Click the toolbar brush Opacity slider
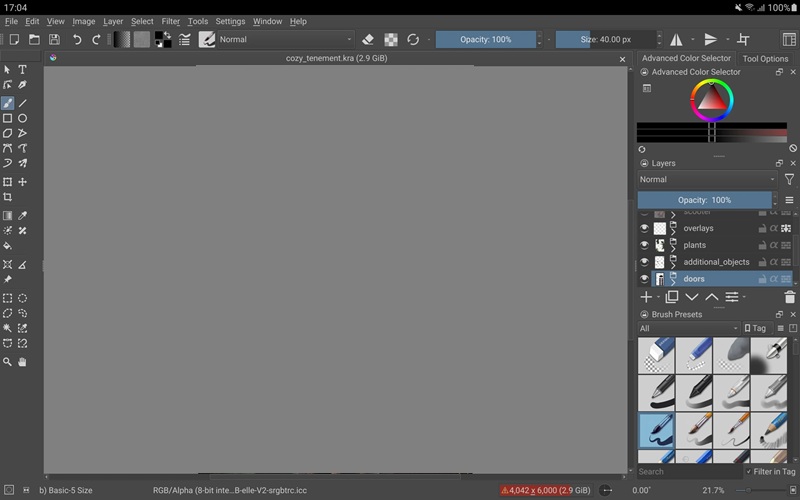This screenshot has width=800, height=500. (485, 40)
